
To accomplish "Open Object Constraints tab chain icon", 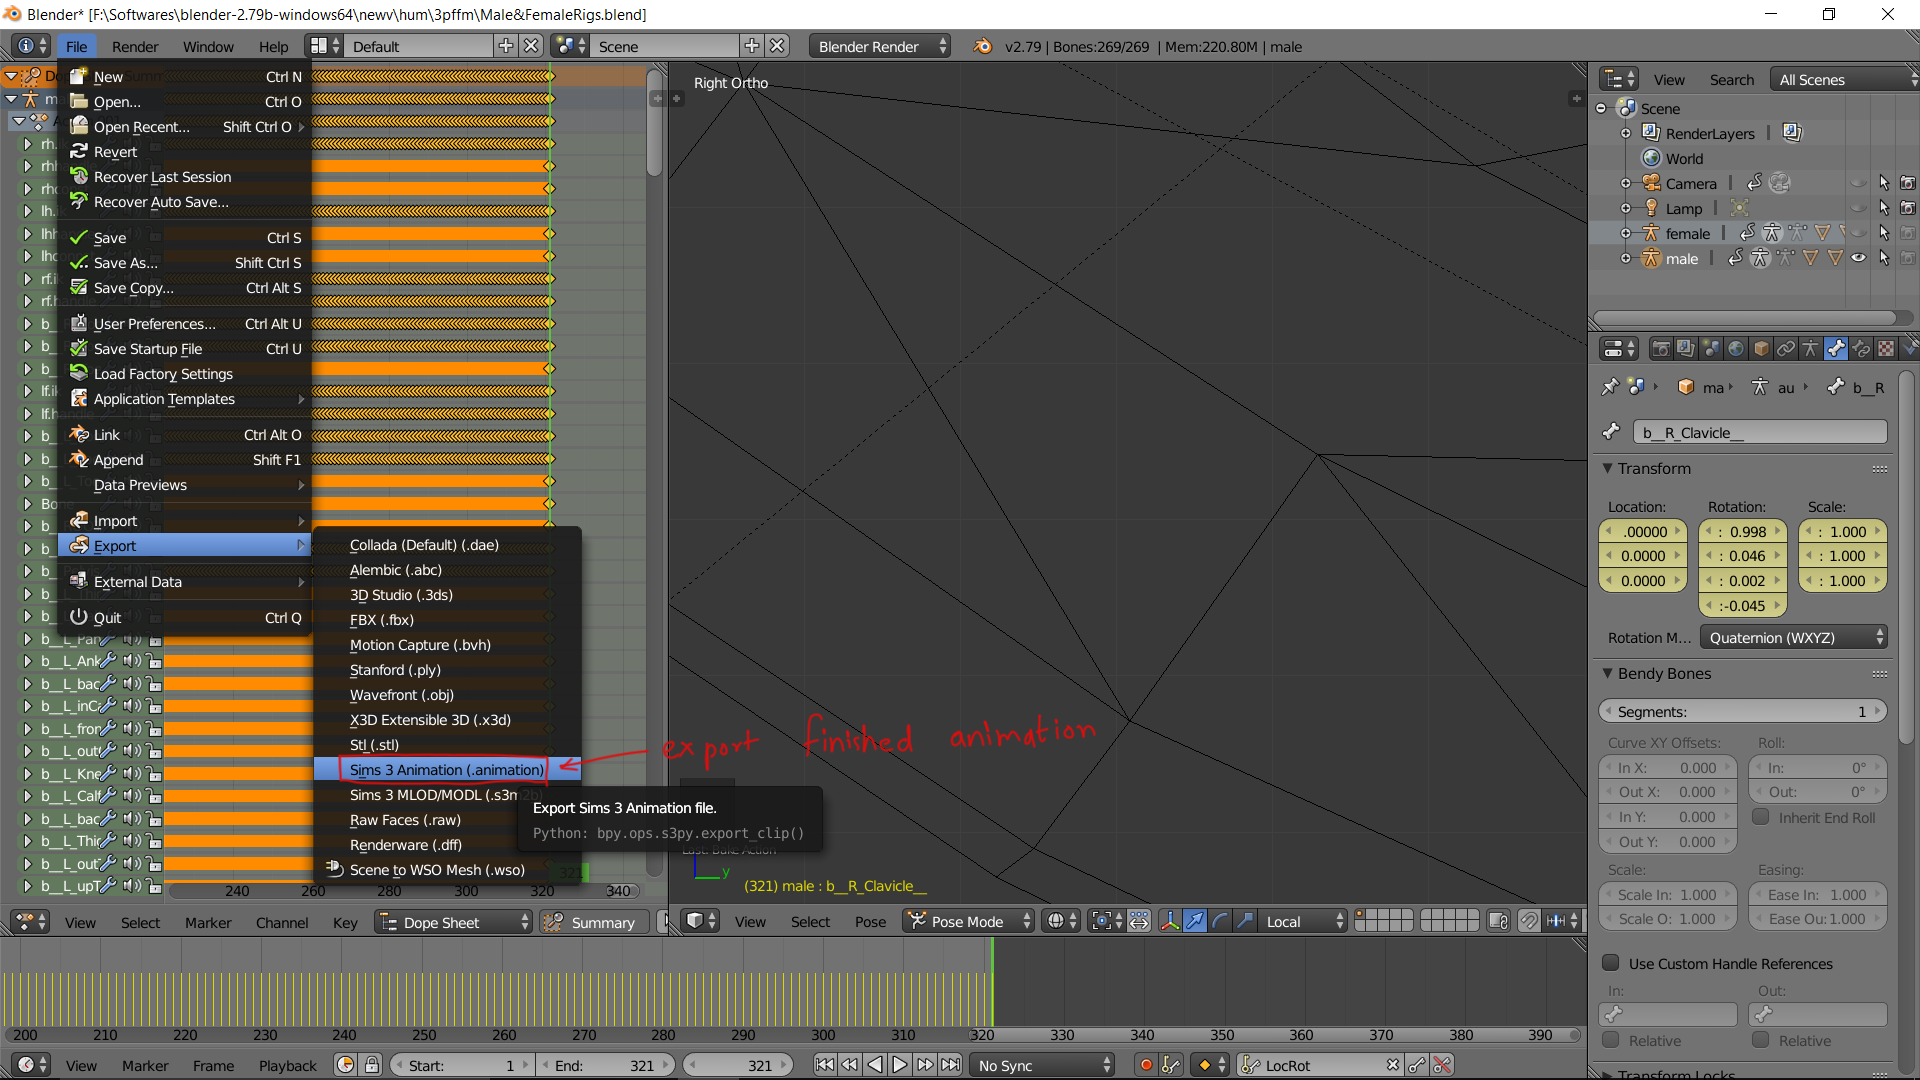I will pos(1786,348).
